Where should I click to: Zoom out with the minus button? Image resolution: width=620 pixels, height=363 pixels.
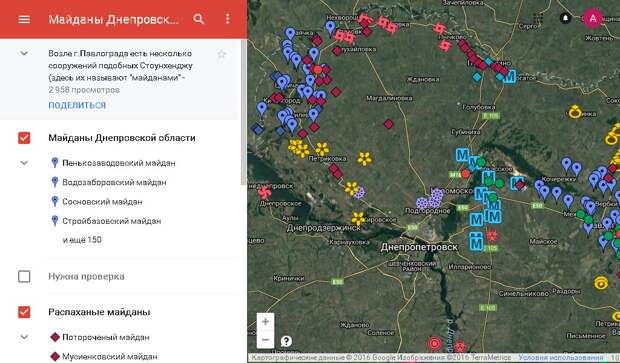coord(265,340)
